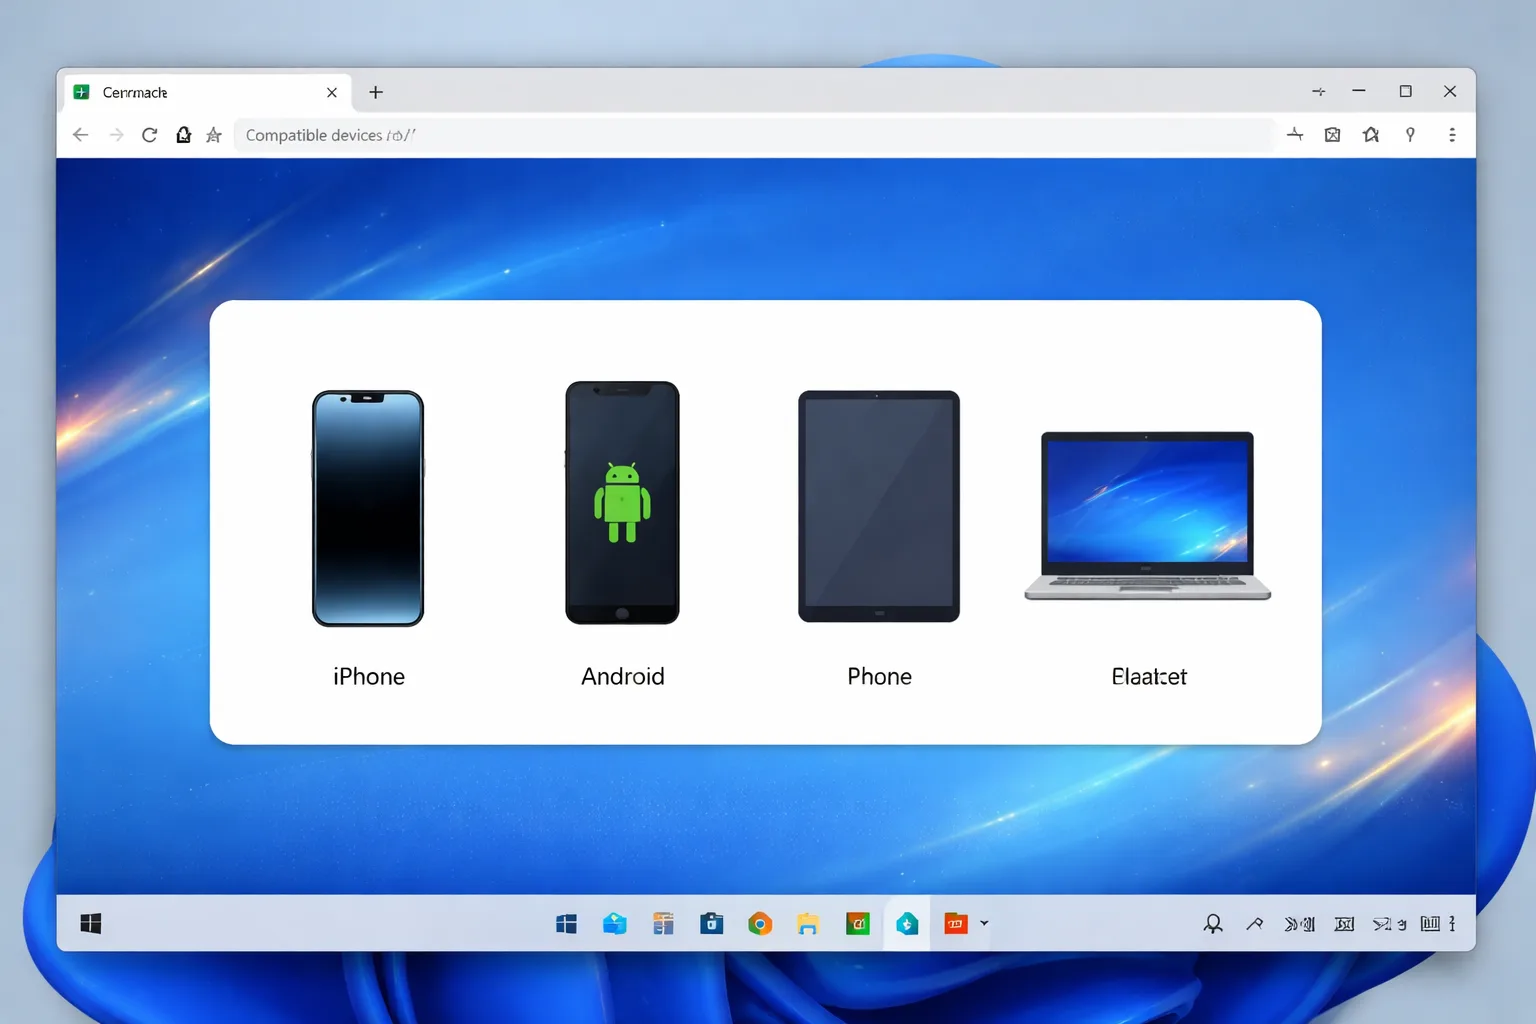The image size is (1536, 1024).
Task: Select the iPhone device image
Action: (x=368, y=508)
